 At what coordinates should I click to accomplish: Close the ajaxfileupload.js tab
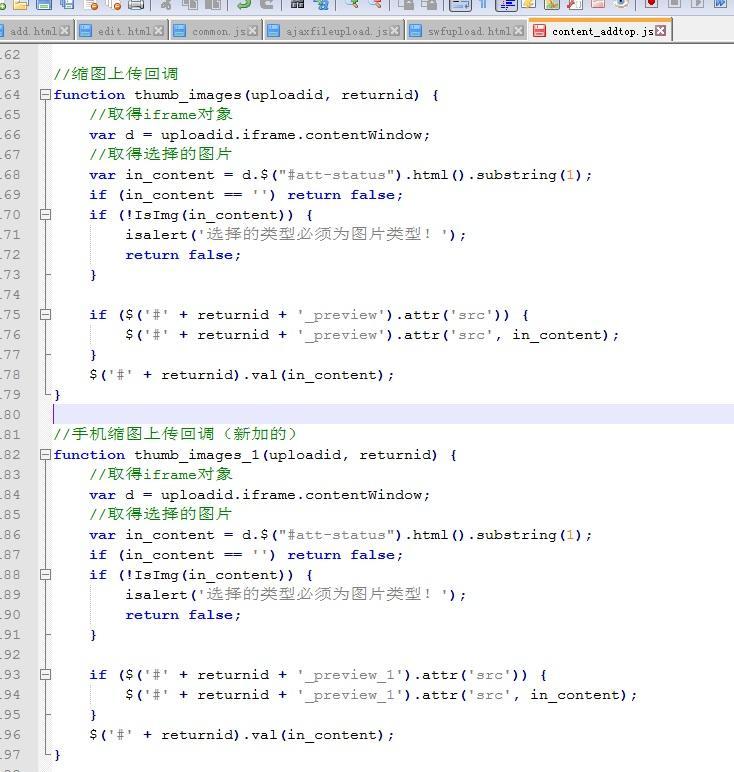point(394,31)
